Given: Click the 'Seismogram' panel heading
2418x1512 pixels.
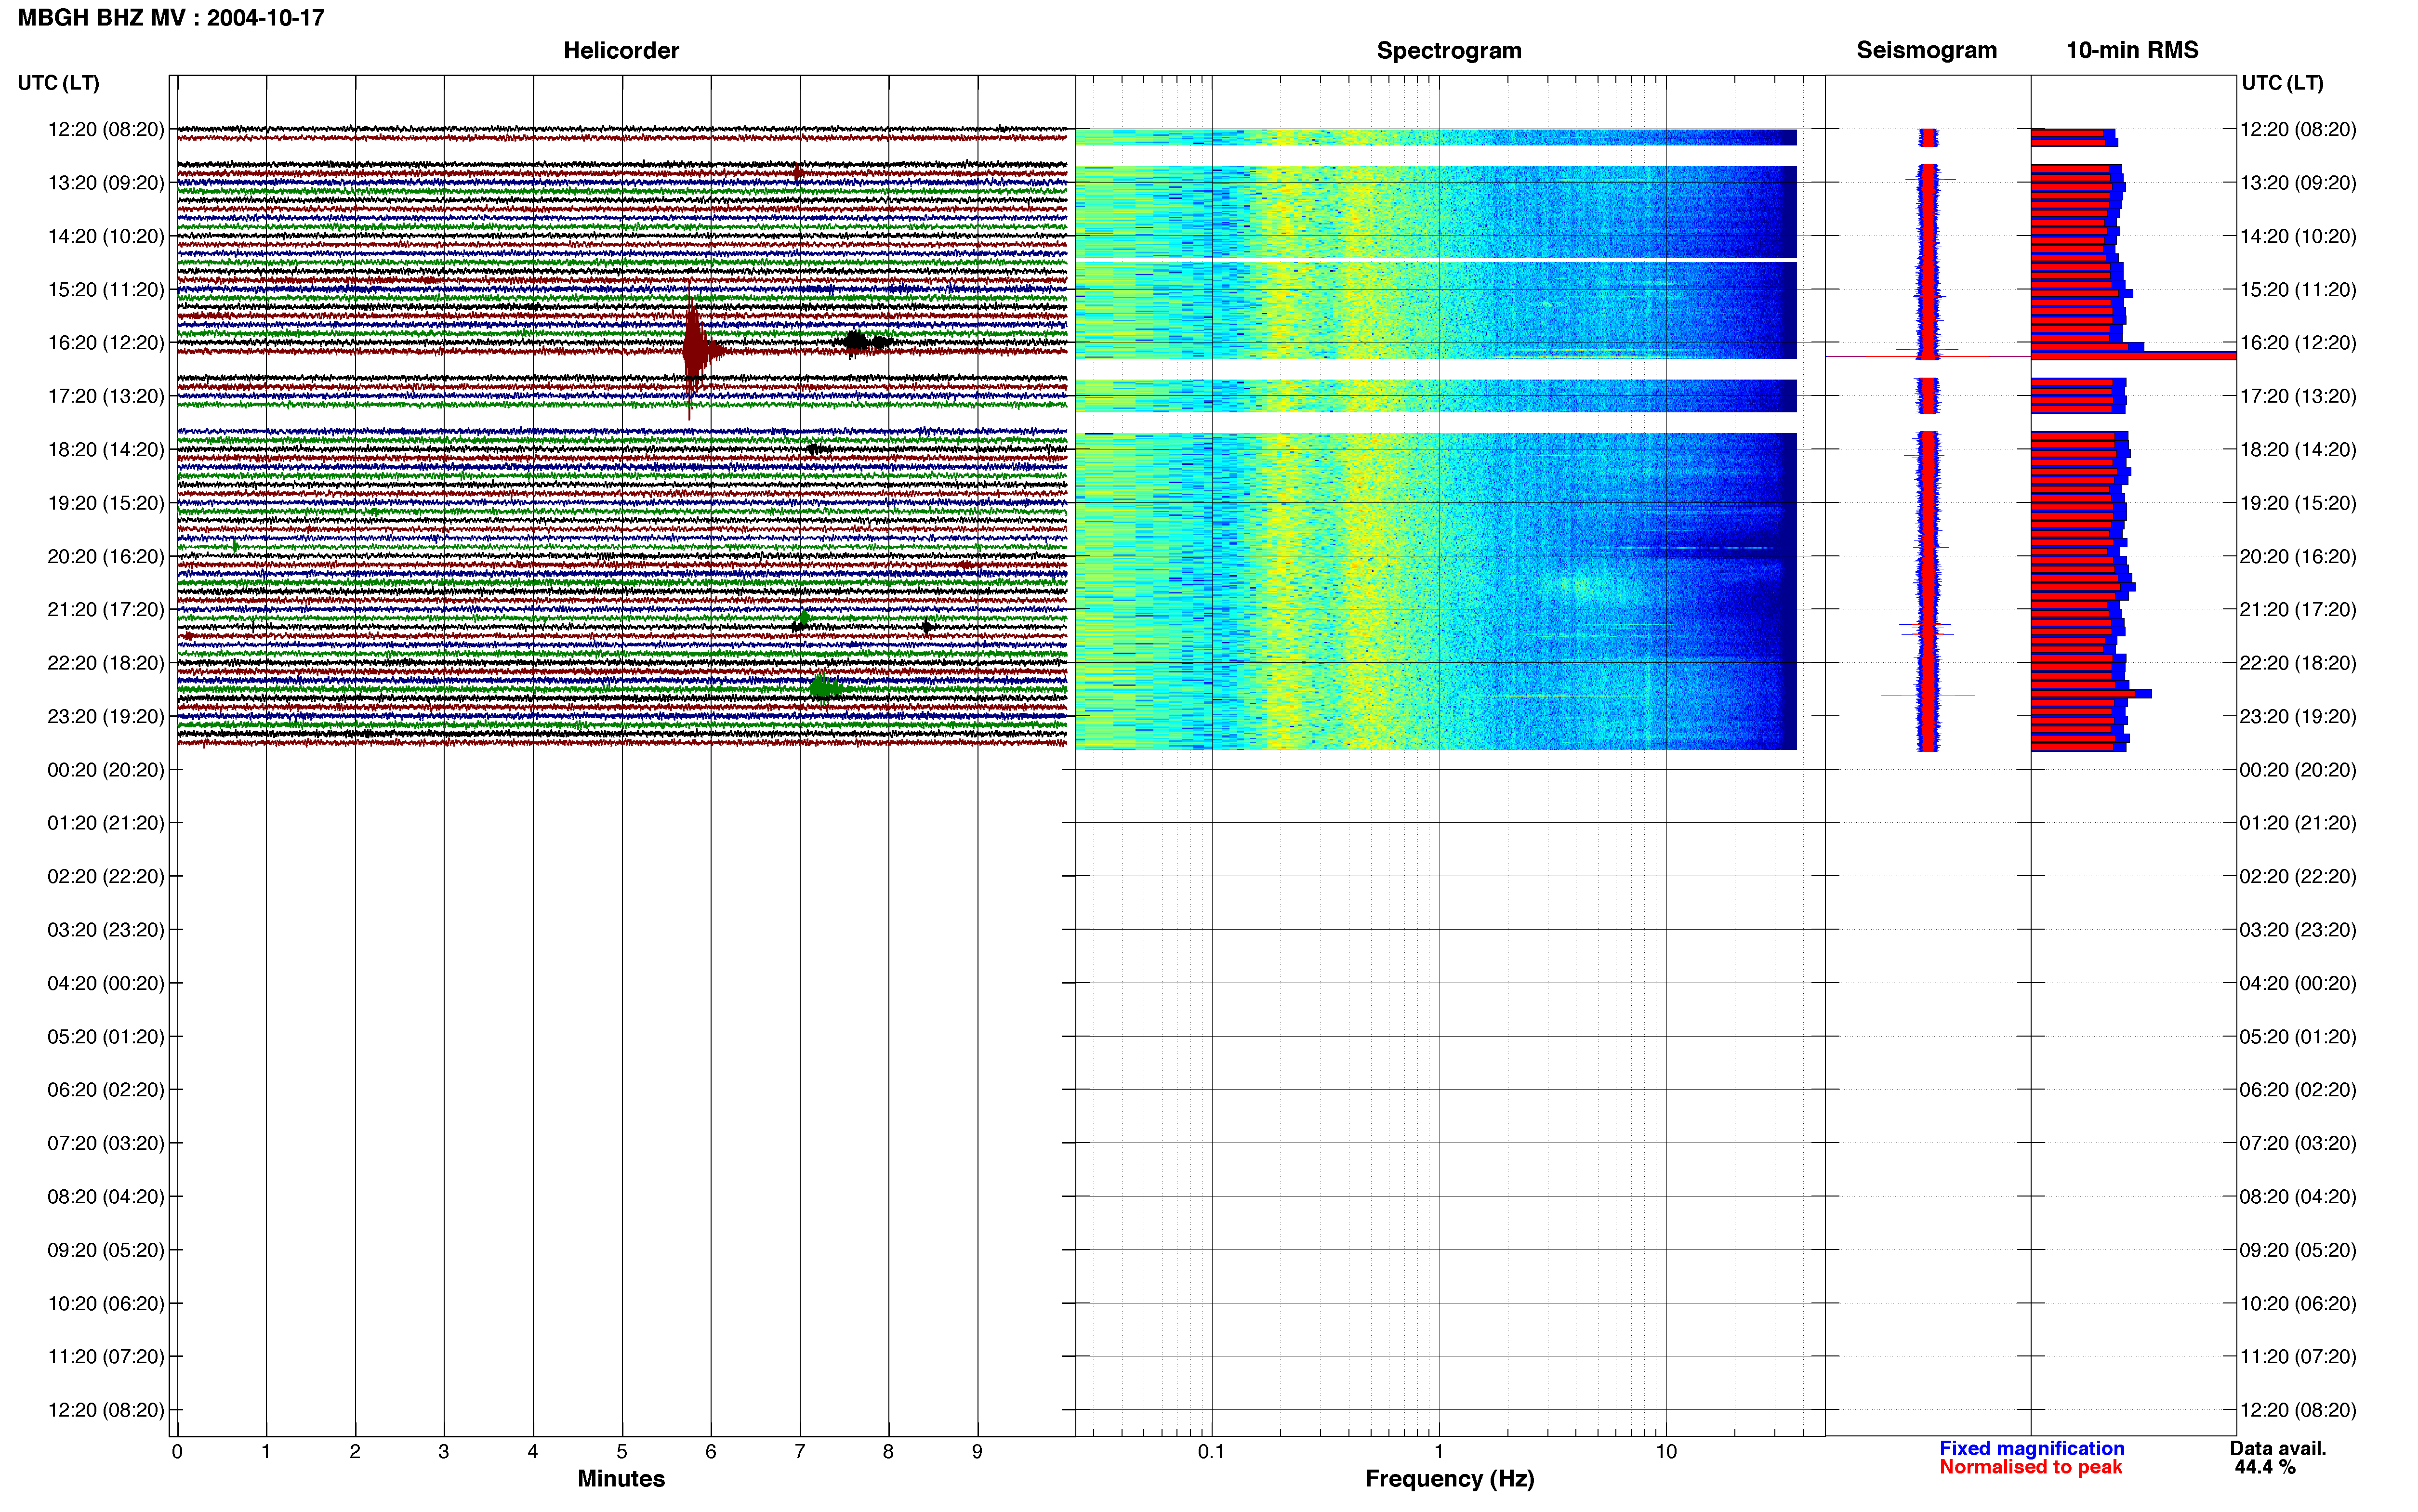Looking at the screenshot, I should click(x=1926, y=51).
